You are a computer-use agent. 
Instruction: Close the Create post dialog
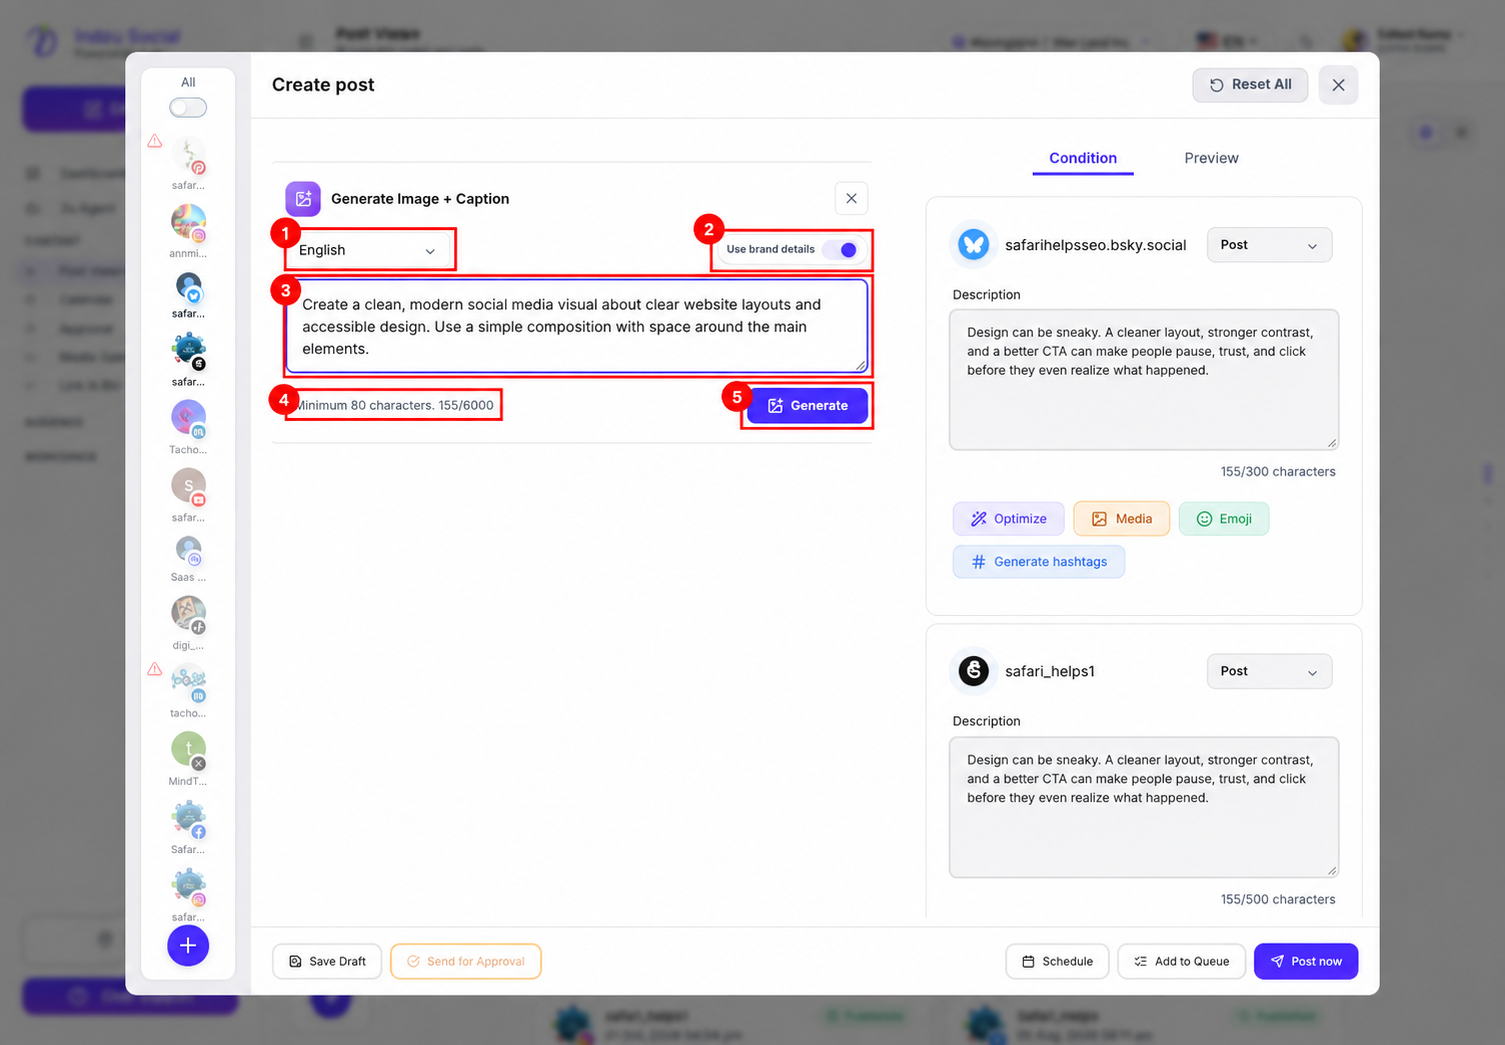tap(1338, 85)
